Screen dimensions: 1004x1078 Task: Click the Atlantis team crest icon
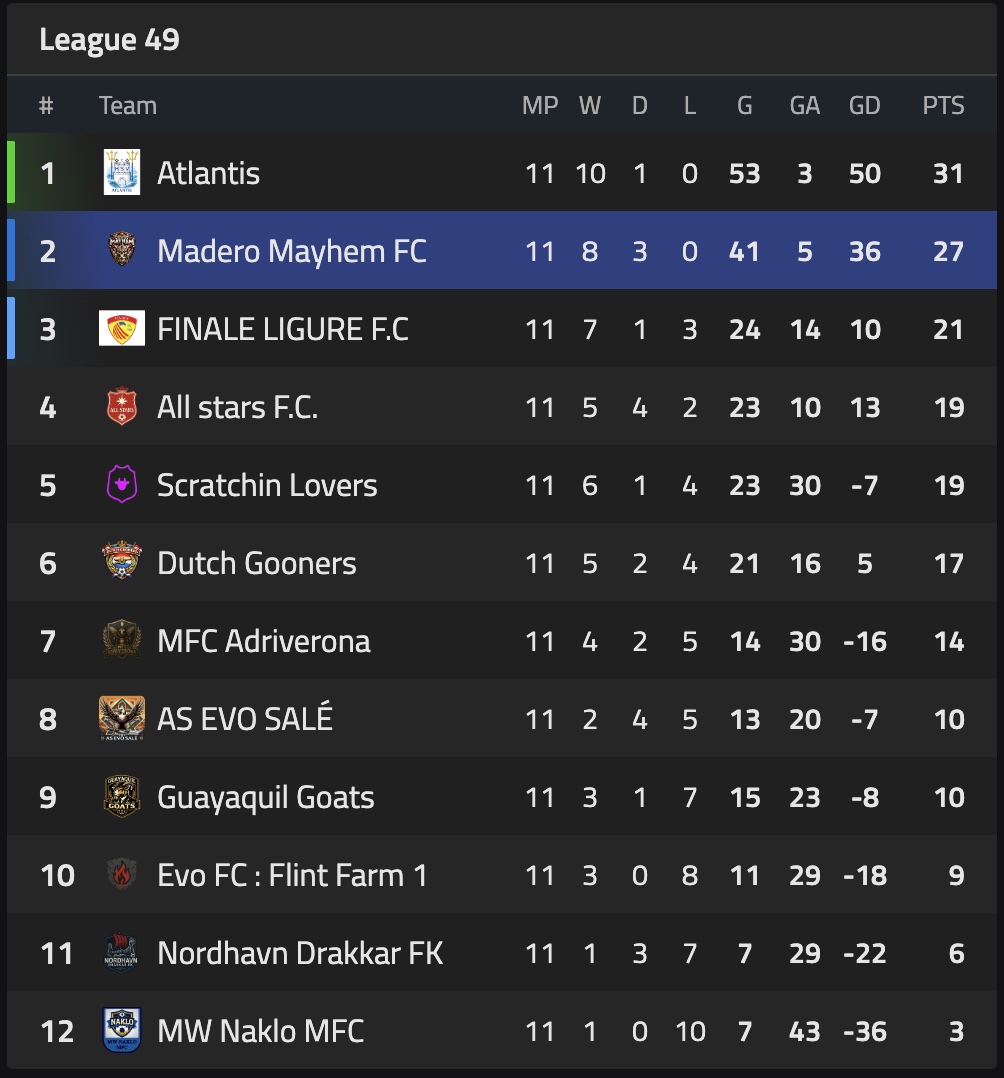(122, 173)
